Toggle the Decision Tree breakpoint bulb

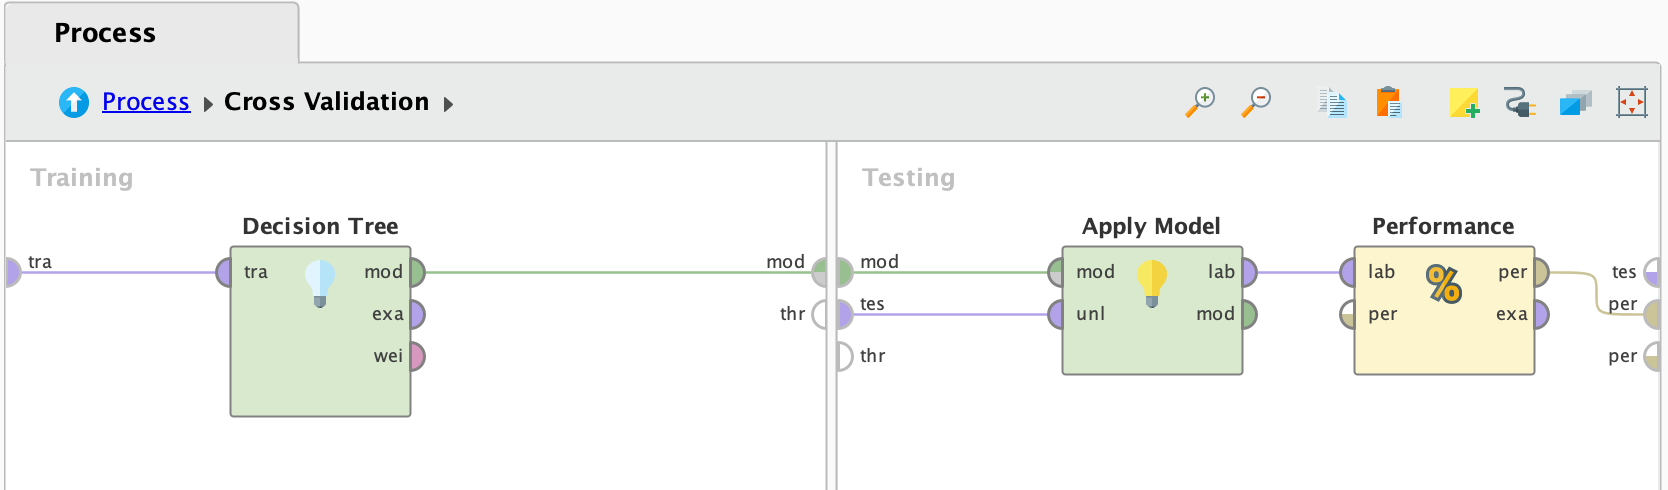tap(320, 282)
